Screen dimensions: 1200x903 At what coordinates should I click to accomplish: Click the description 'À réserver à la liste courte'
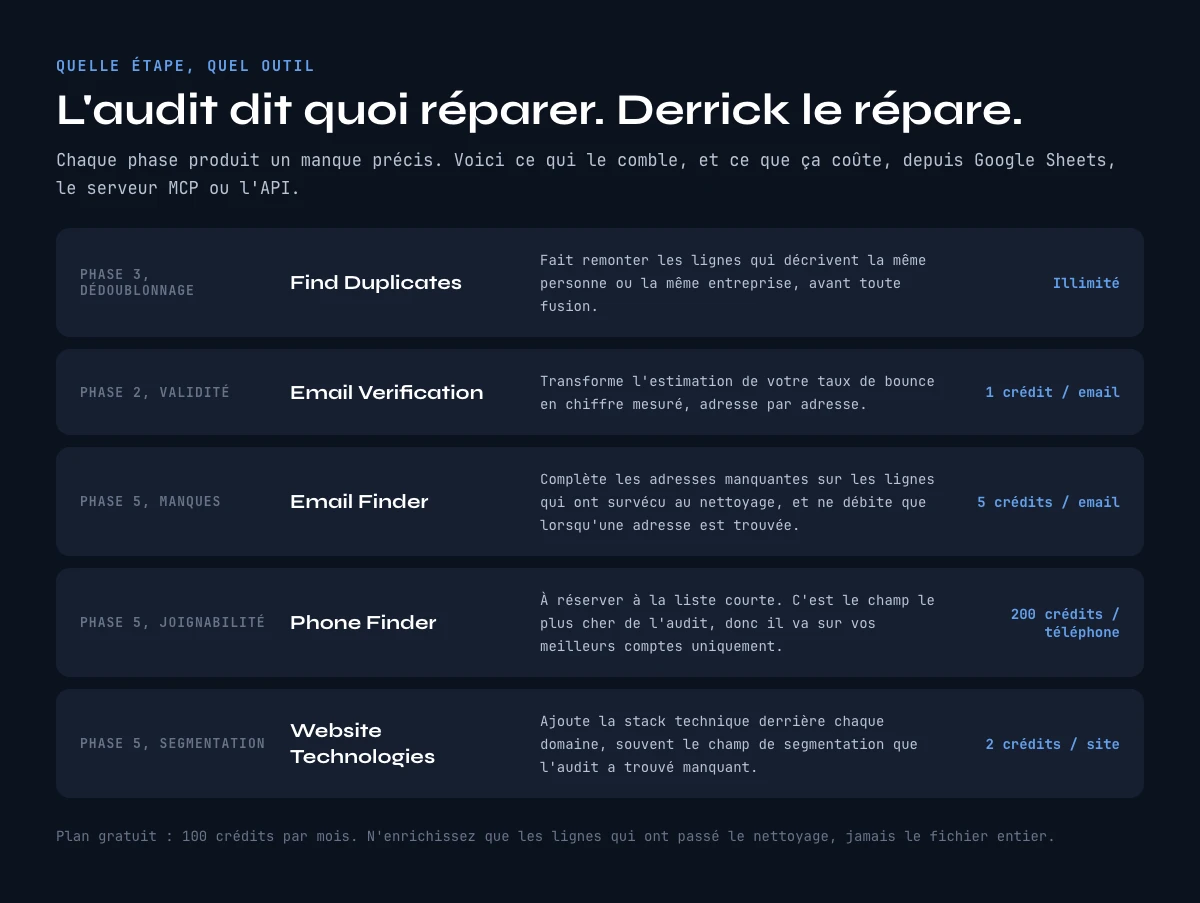click(737, 623)
